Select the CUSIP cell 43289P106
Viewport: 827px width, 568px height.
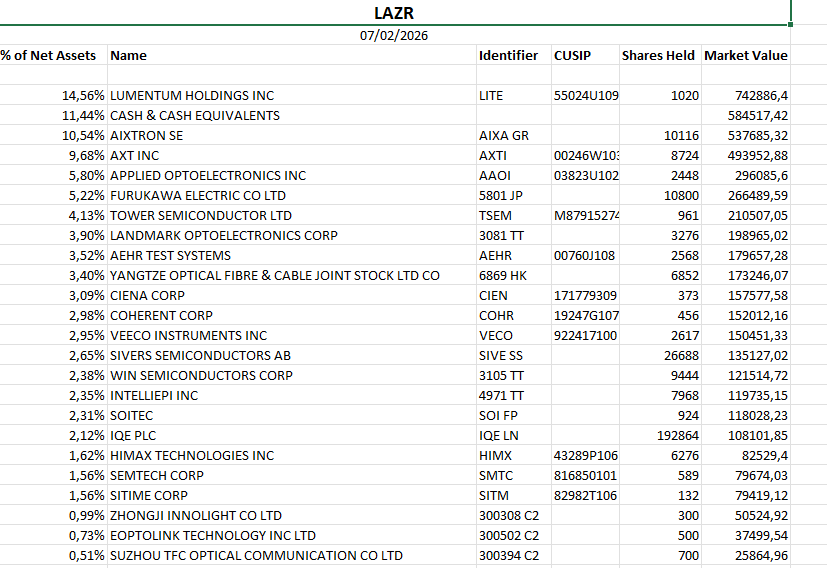tap(585, 456)
